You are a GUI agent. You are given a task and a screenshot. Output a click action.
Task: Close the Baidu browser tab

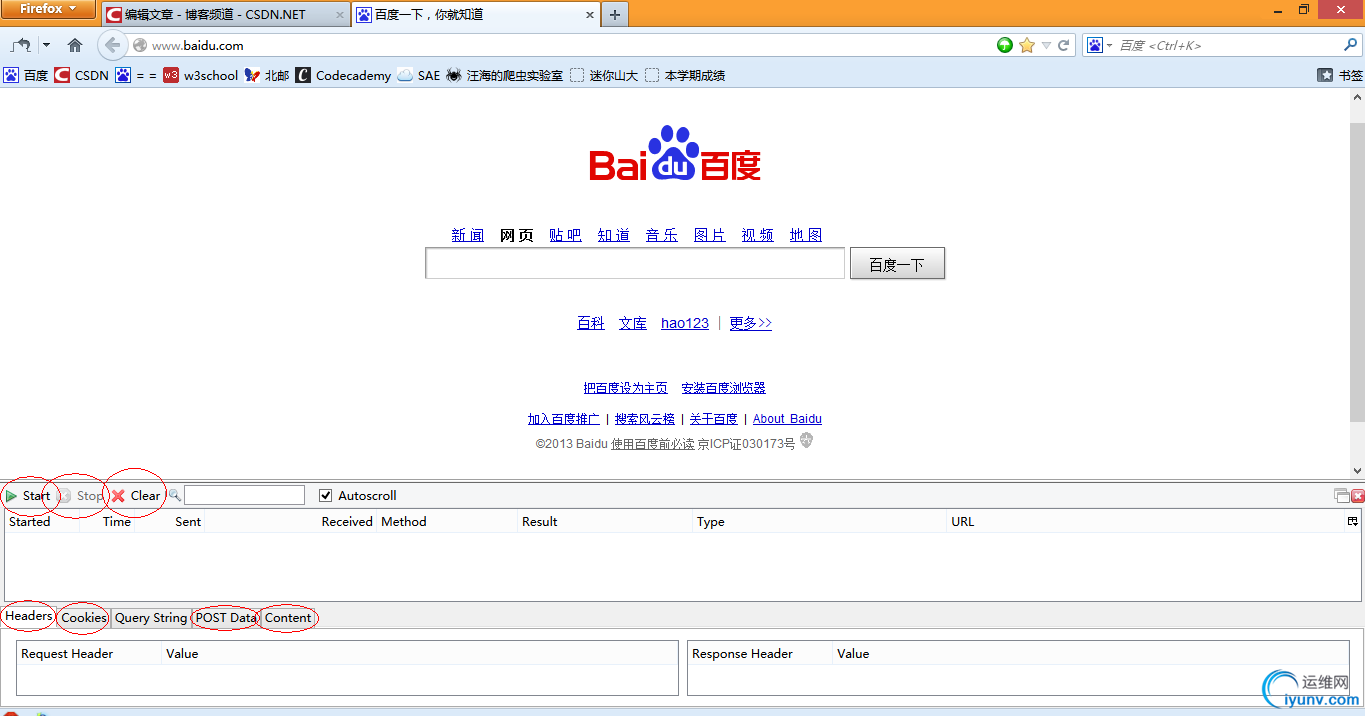pyautogui.click(x=589, y=15)
